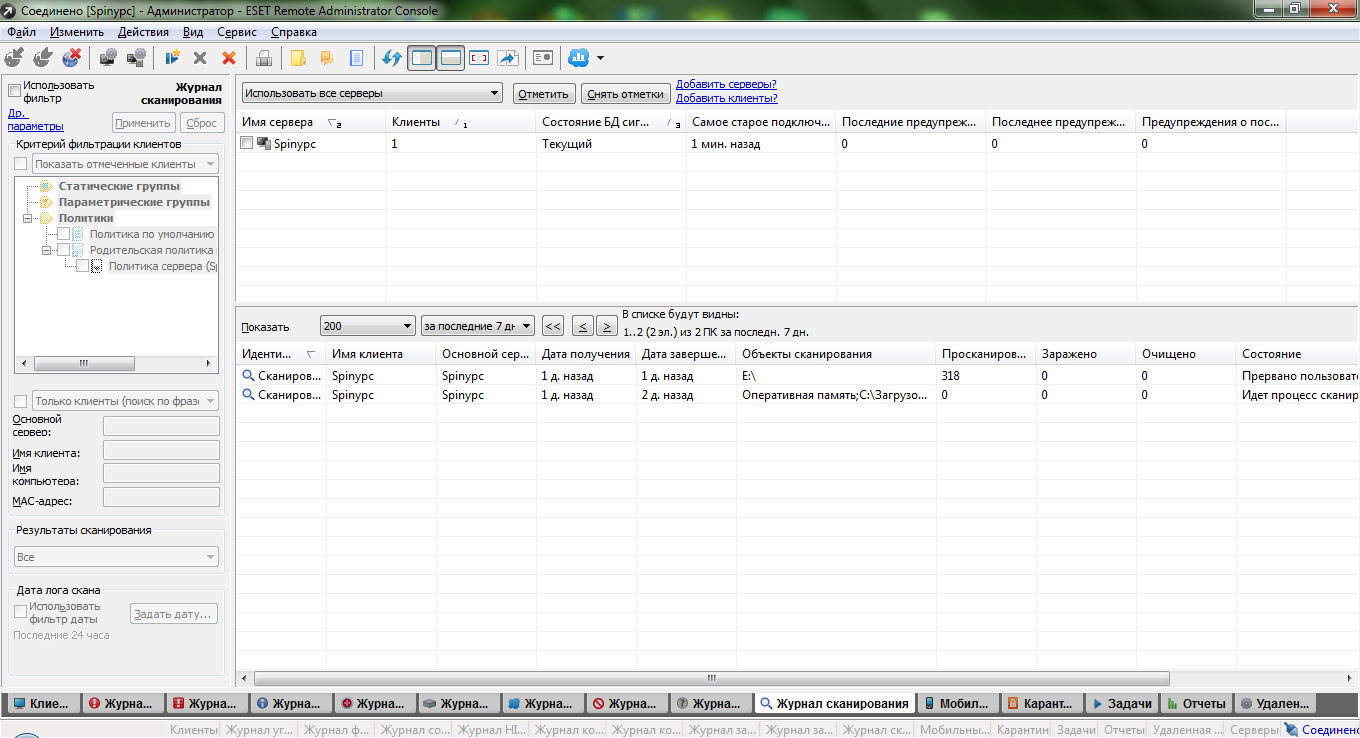Viewport: 1360px width, 738px height.
Task: Click the gray X toolbar icon
Action: pyautogui.click(x=200, y=58)
